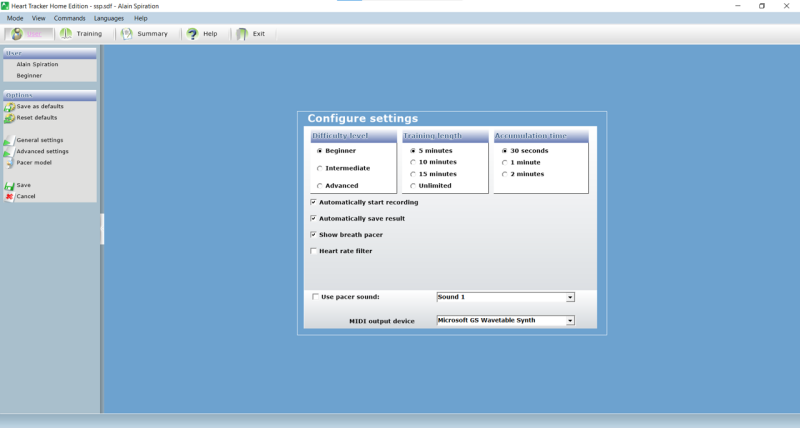Click the Save option label

click(x=23, y=185)
